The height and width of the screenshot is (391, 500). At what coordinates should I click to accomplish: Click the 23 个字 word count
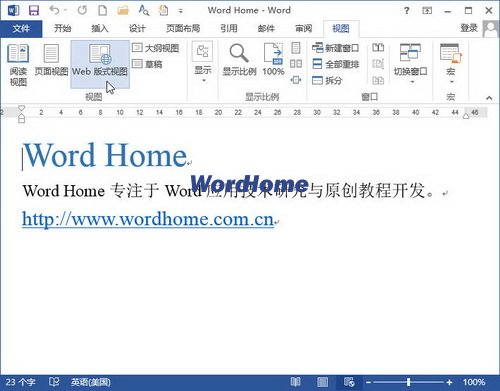pos(20,382)
